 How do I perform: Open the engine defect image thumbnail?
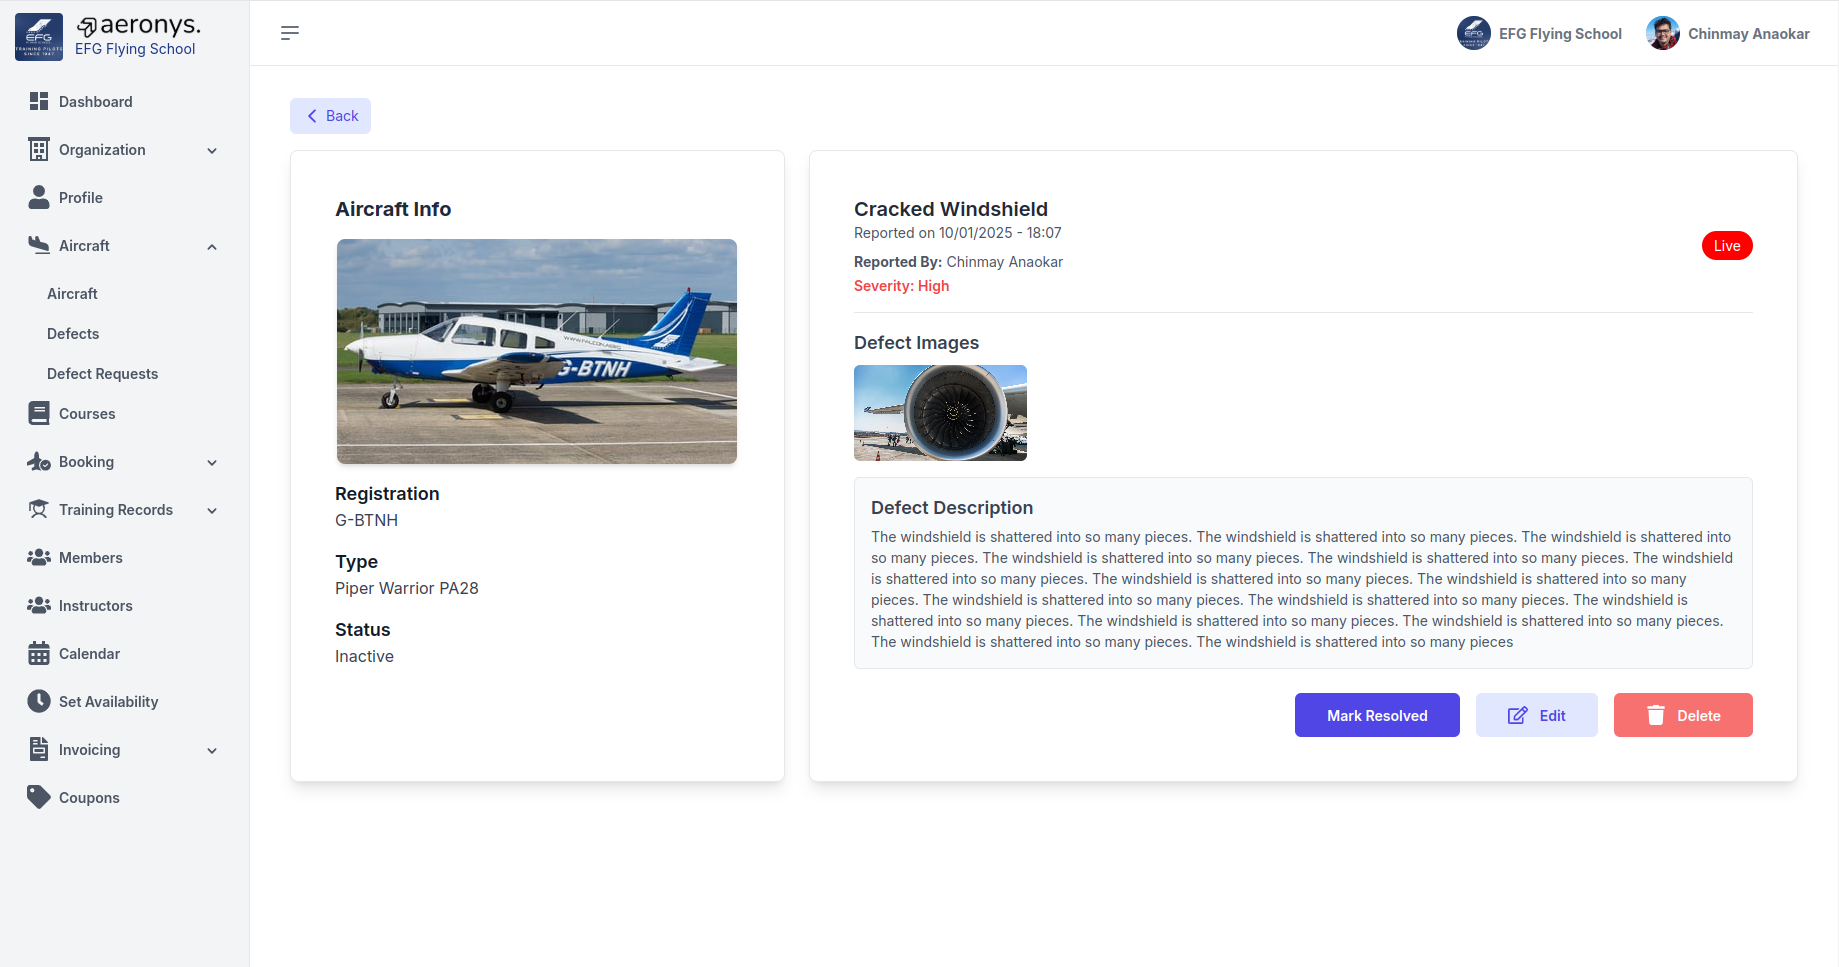(x=940, y=413)
